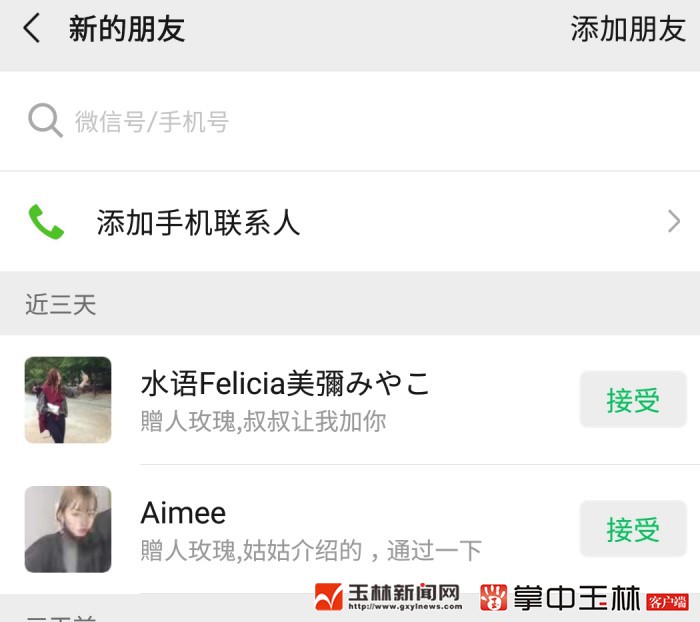The width and height of the screenshot is (700, 622).
Task: Tap the message 赠人玫瑰,叔叔让我加你
Action: [x=263, y=421]
